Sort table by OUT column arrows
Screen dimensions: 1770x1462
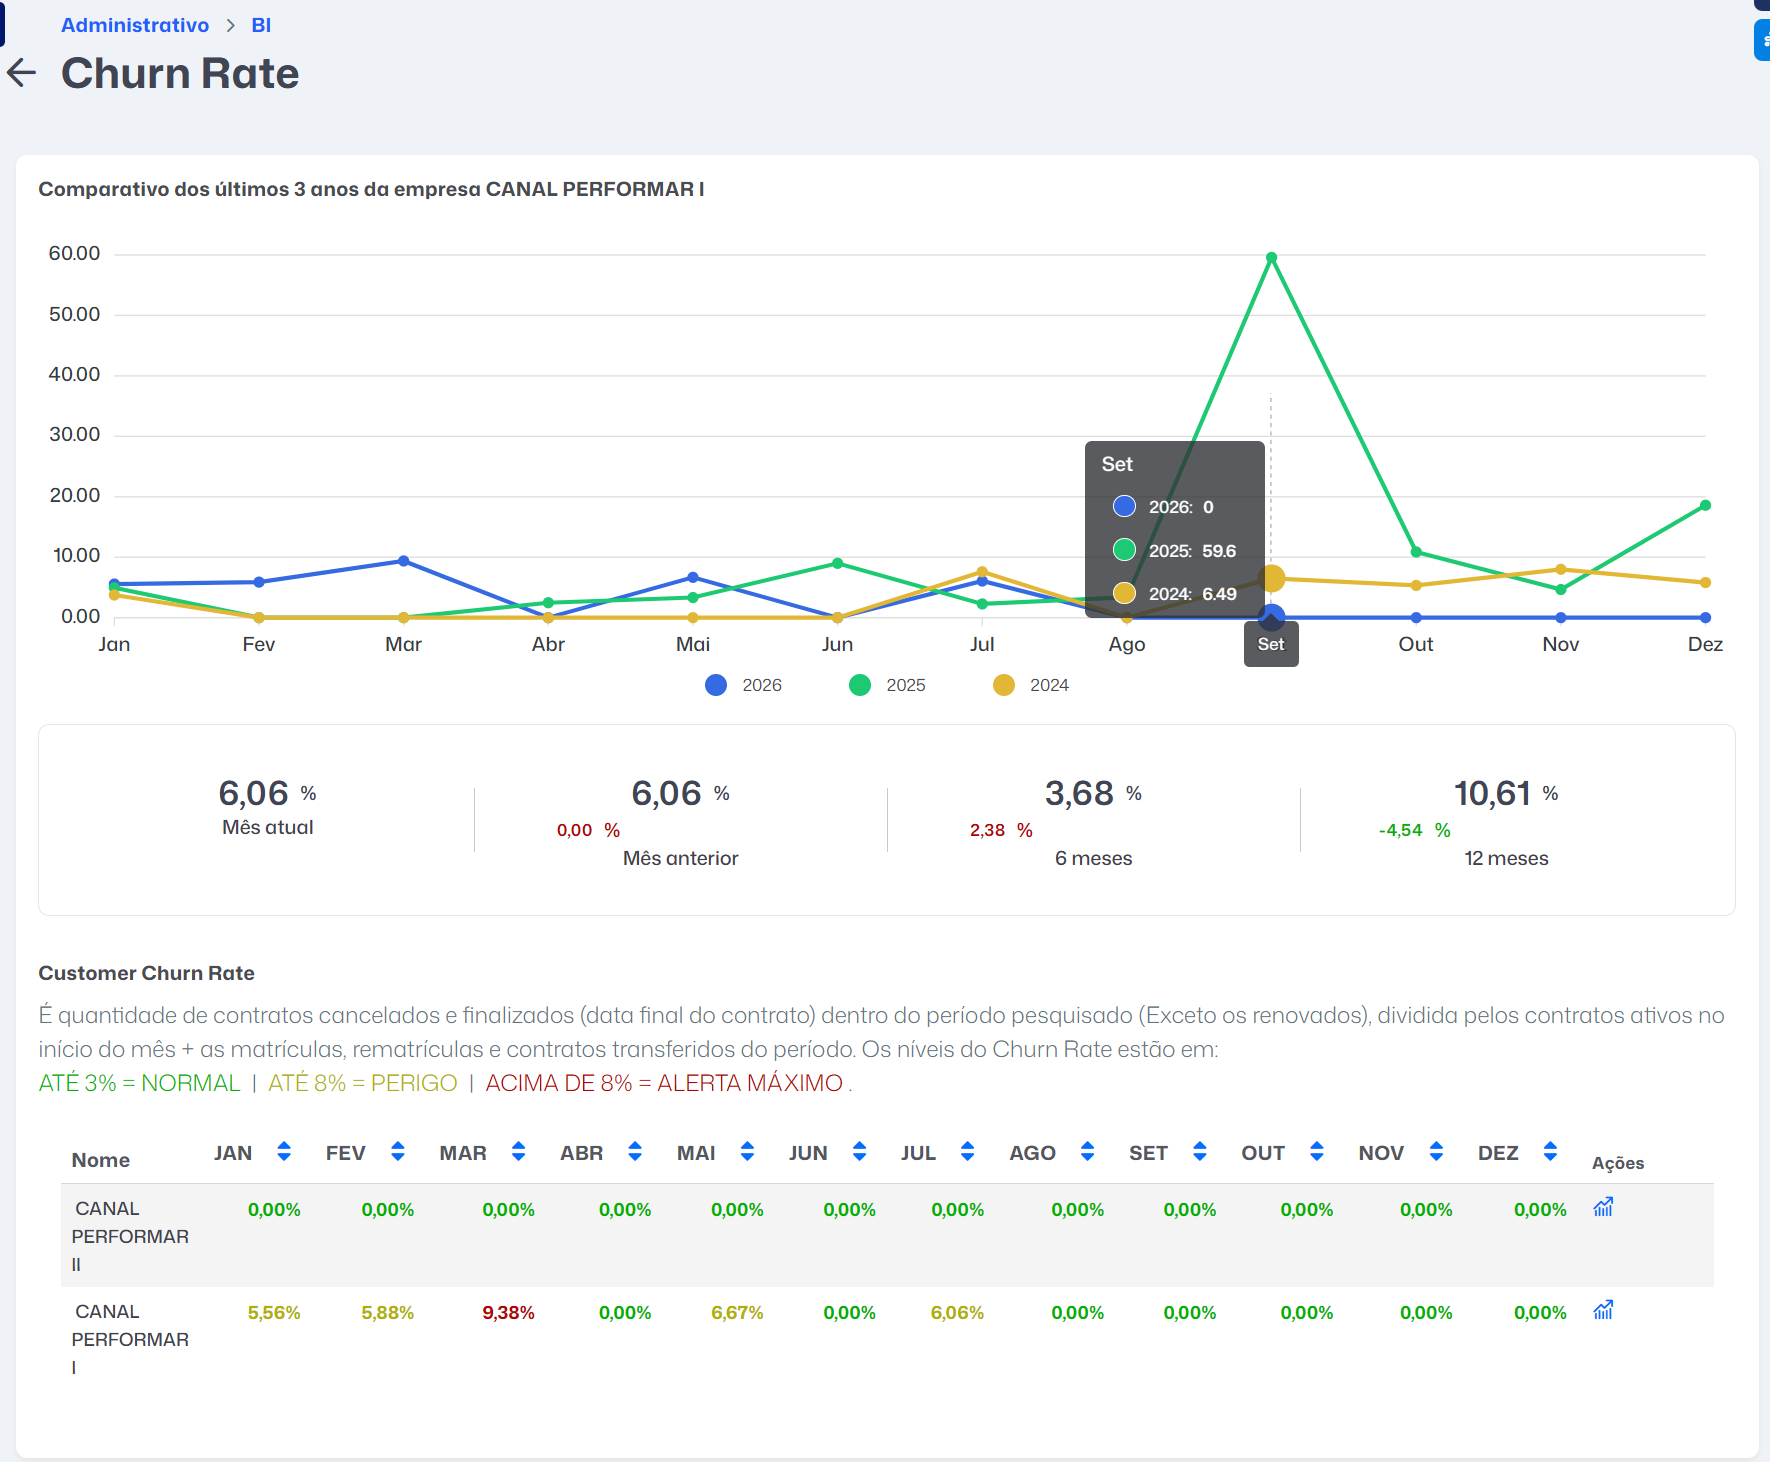coord(1317,1152)
